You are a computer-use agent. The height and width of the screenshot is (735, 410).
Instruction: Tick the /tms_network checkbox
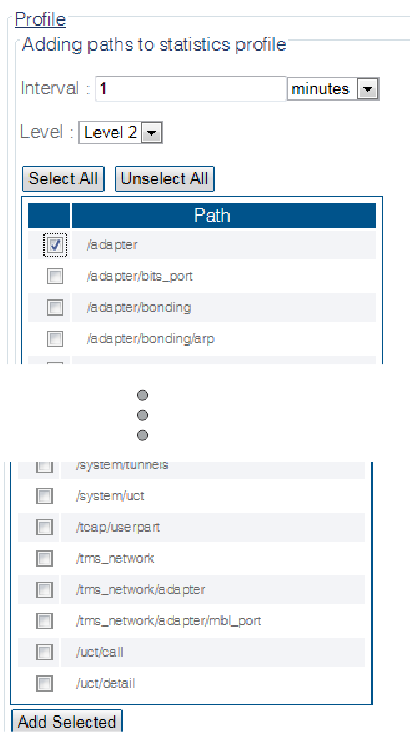tap(45, 558)
